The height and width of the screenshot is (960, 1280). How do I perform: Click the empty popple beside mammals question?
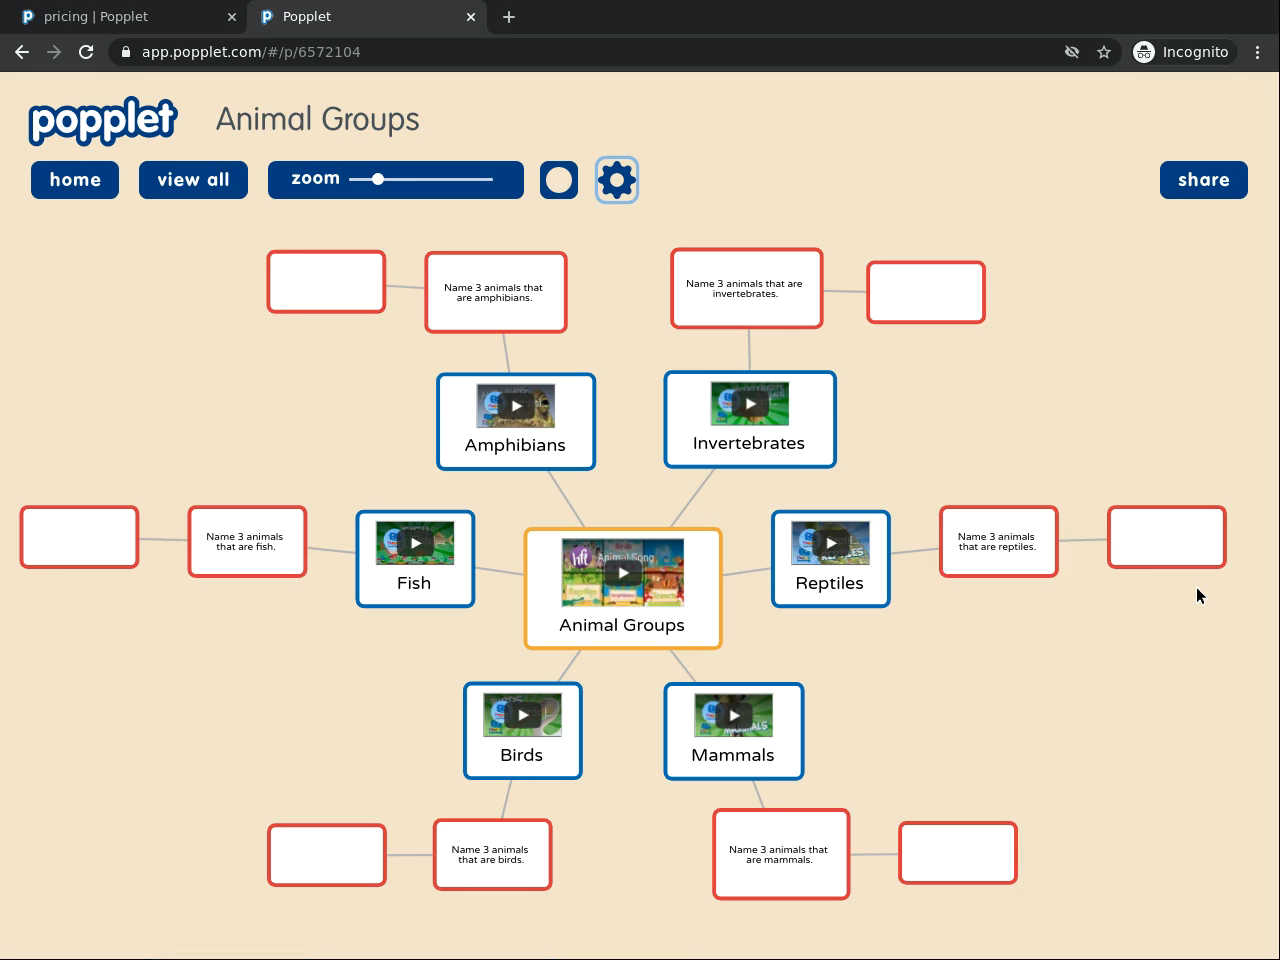pos(958,853)
